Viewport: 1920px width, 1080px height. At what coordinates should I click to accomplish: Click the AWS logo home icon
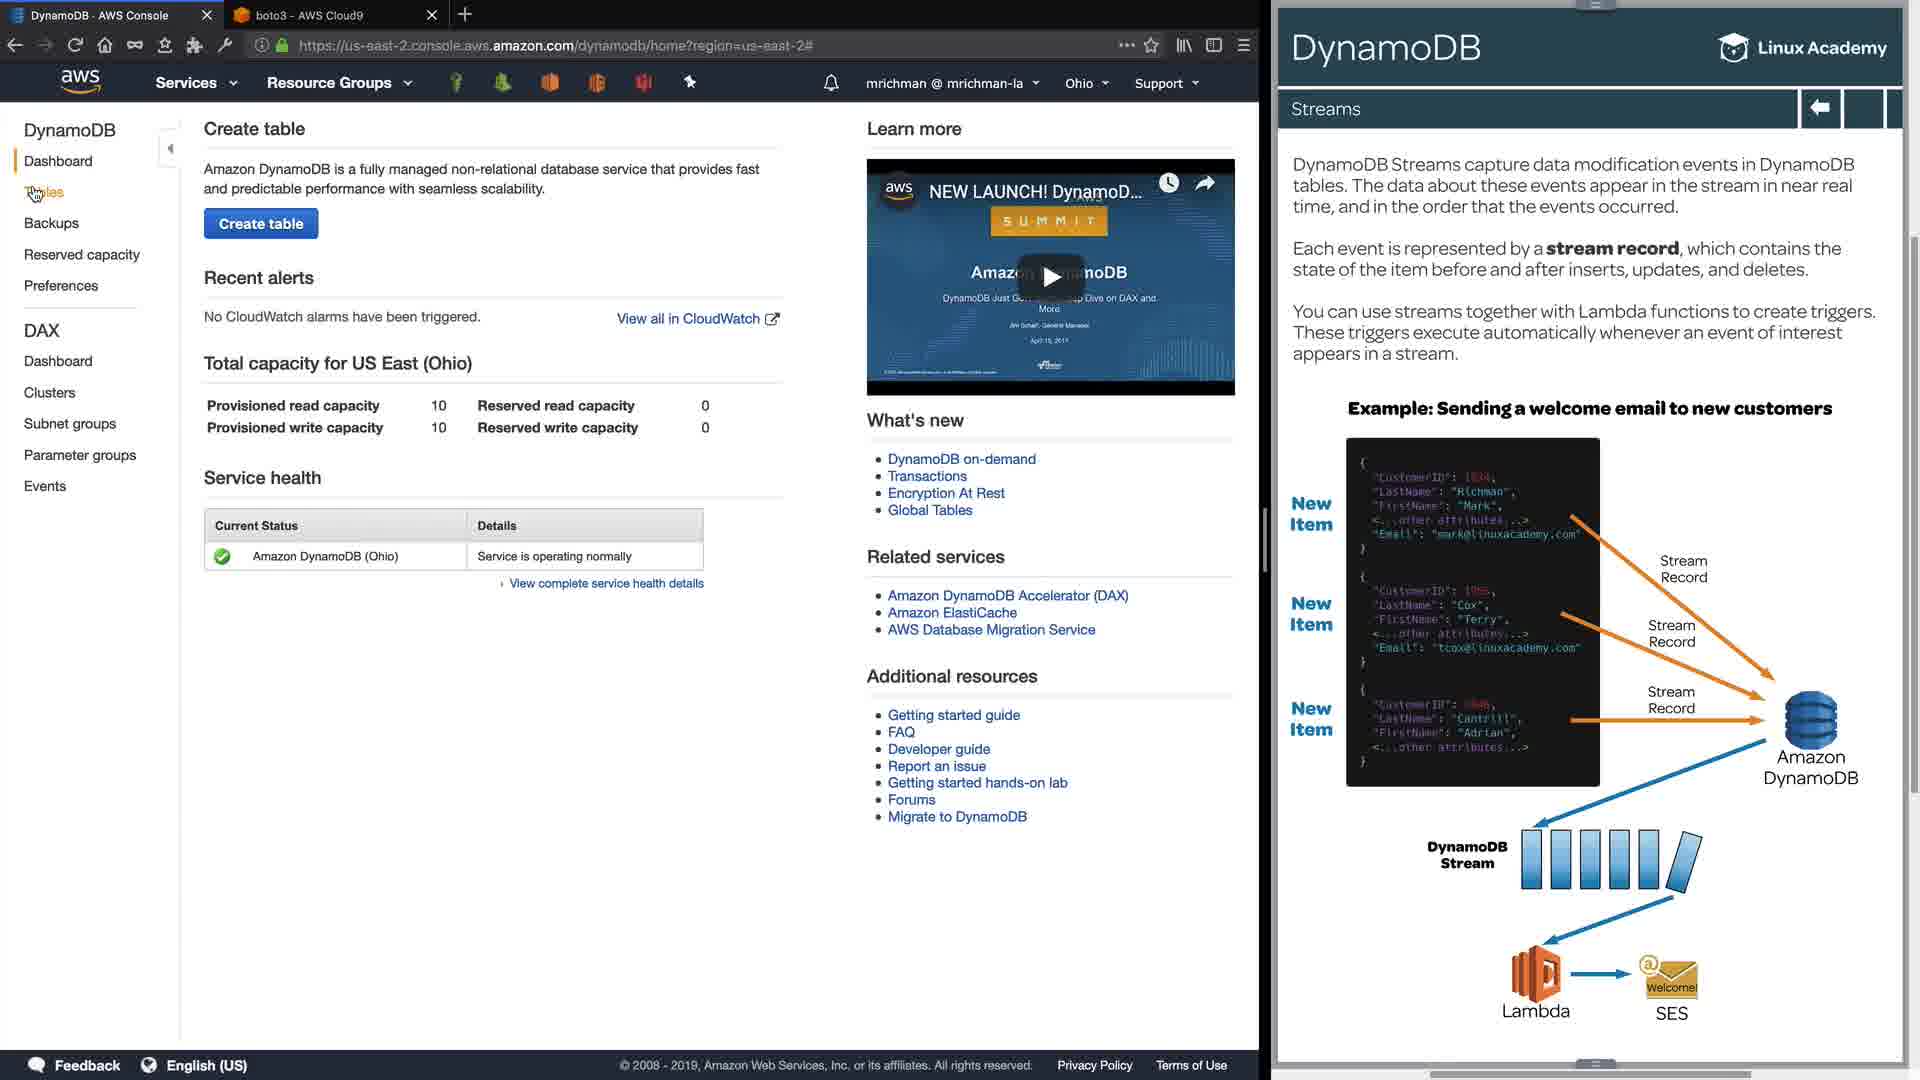click(80, 81)
